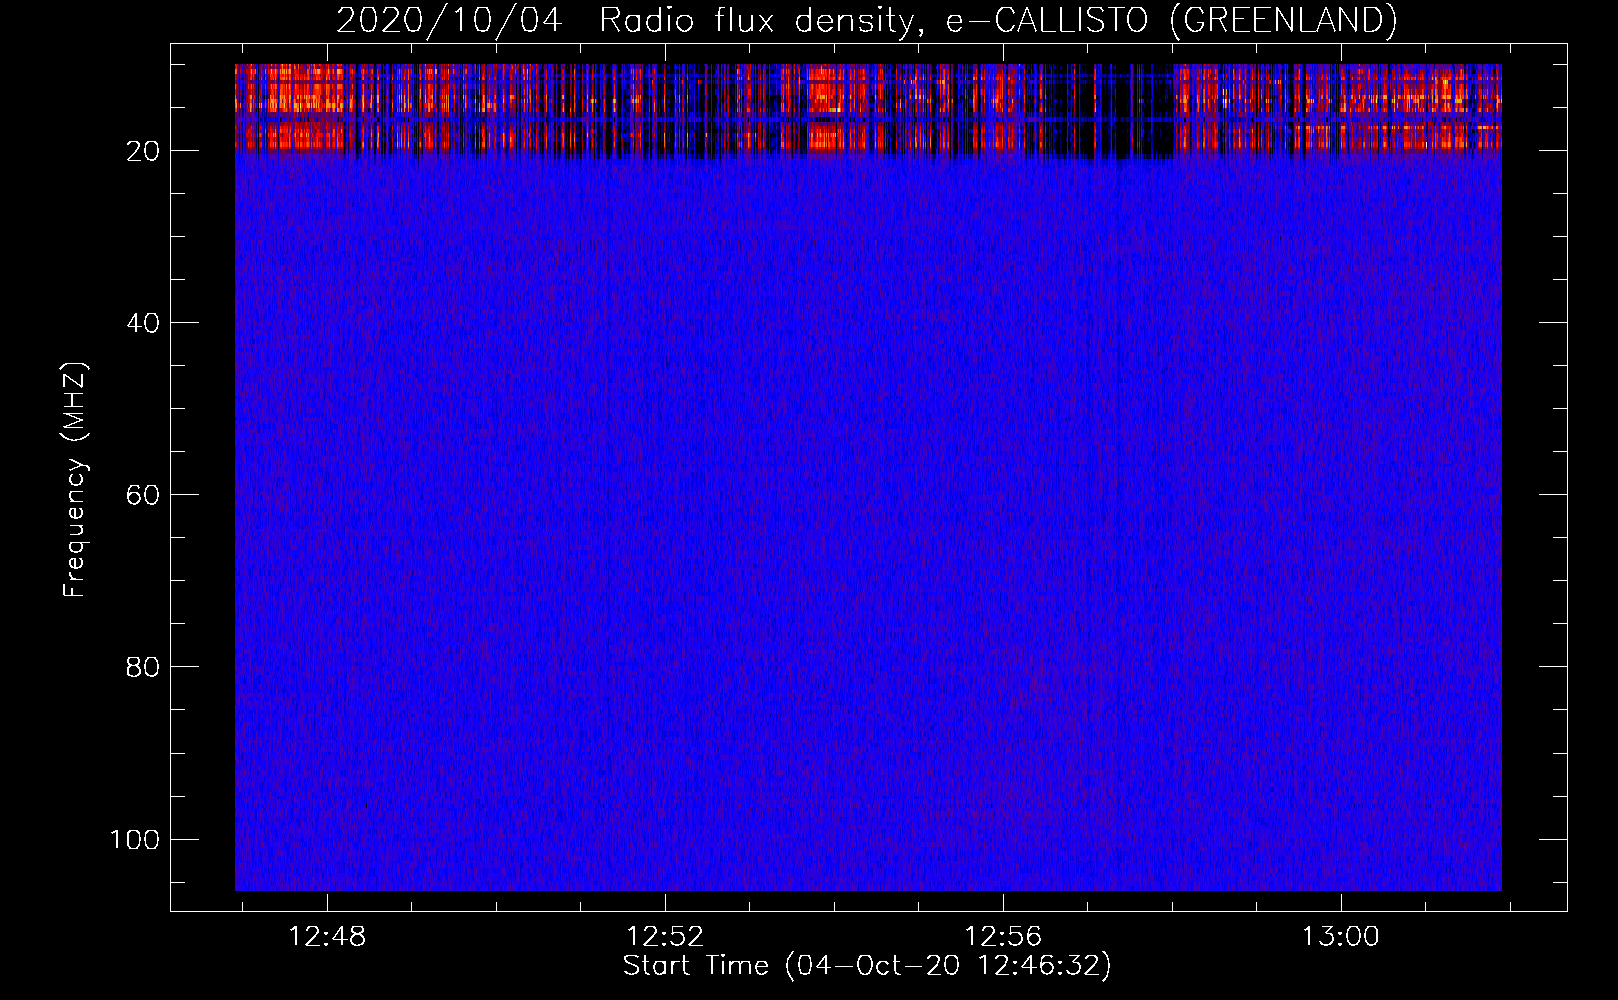Click the 'Start Time (04-Oct-20 12:46:32)' label
The height and width of the screenshot is (1000, 1618).
point(867,966)
